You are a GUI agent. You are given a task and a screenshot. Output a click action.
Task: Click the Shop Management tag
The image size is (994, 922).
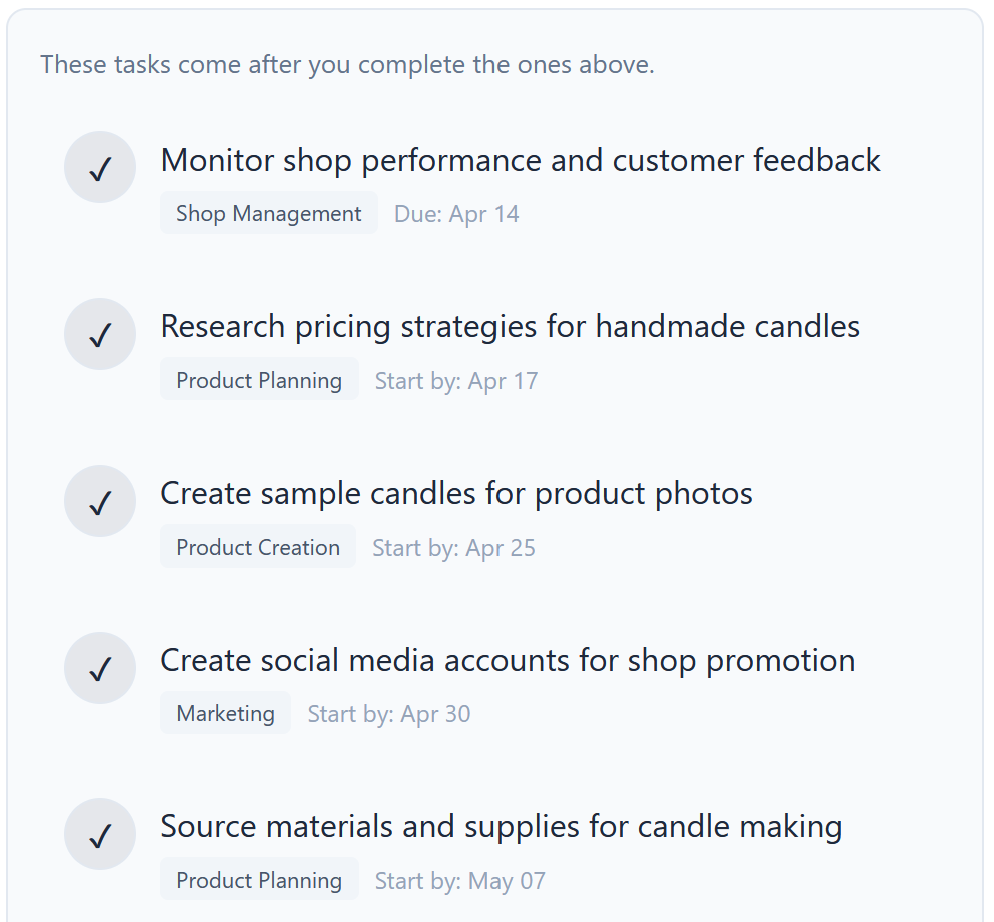coord(268,213)
